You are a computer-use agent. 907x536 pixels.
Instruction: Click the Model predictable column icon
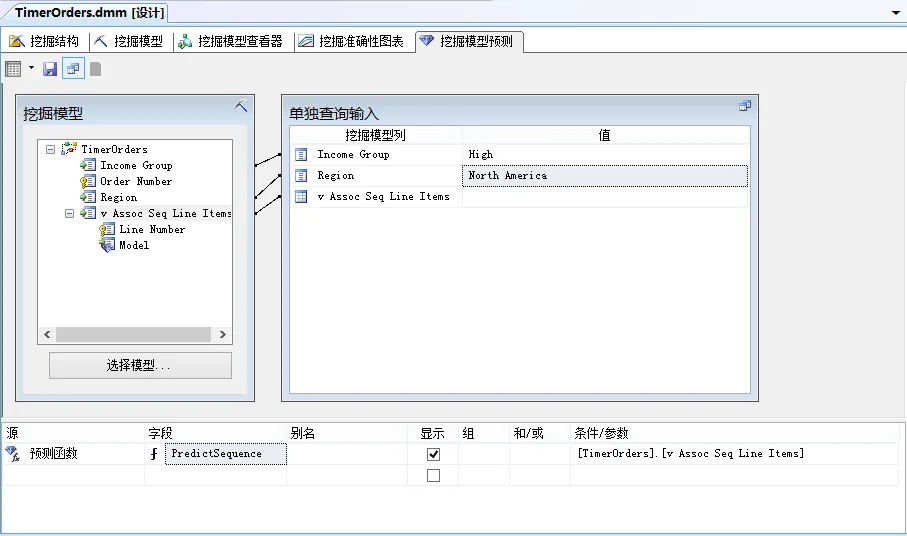(107, 246)
